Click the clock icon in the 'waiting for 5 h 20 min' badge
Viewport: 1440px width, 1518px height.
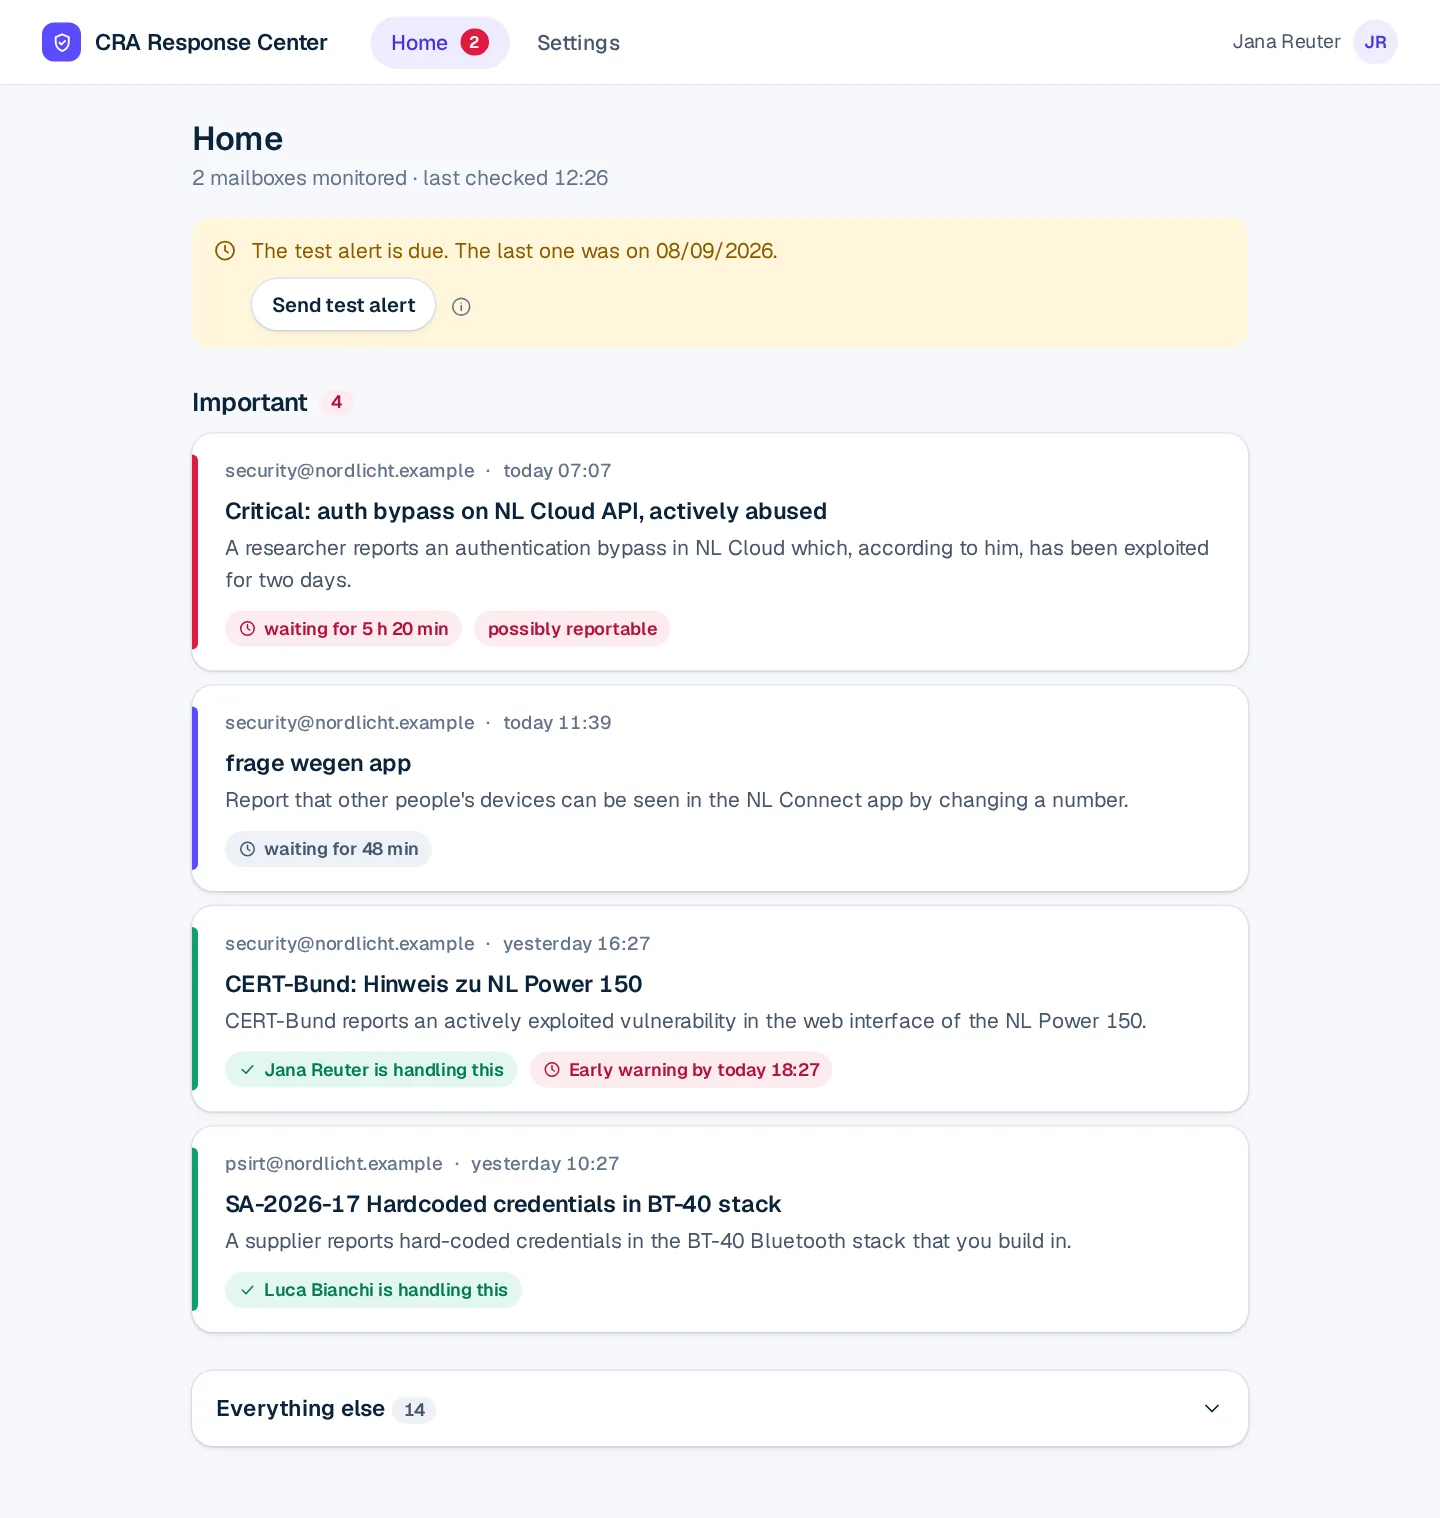click(247, 629)
